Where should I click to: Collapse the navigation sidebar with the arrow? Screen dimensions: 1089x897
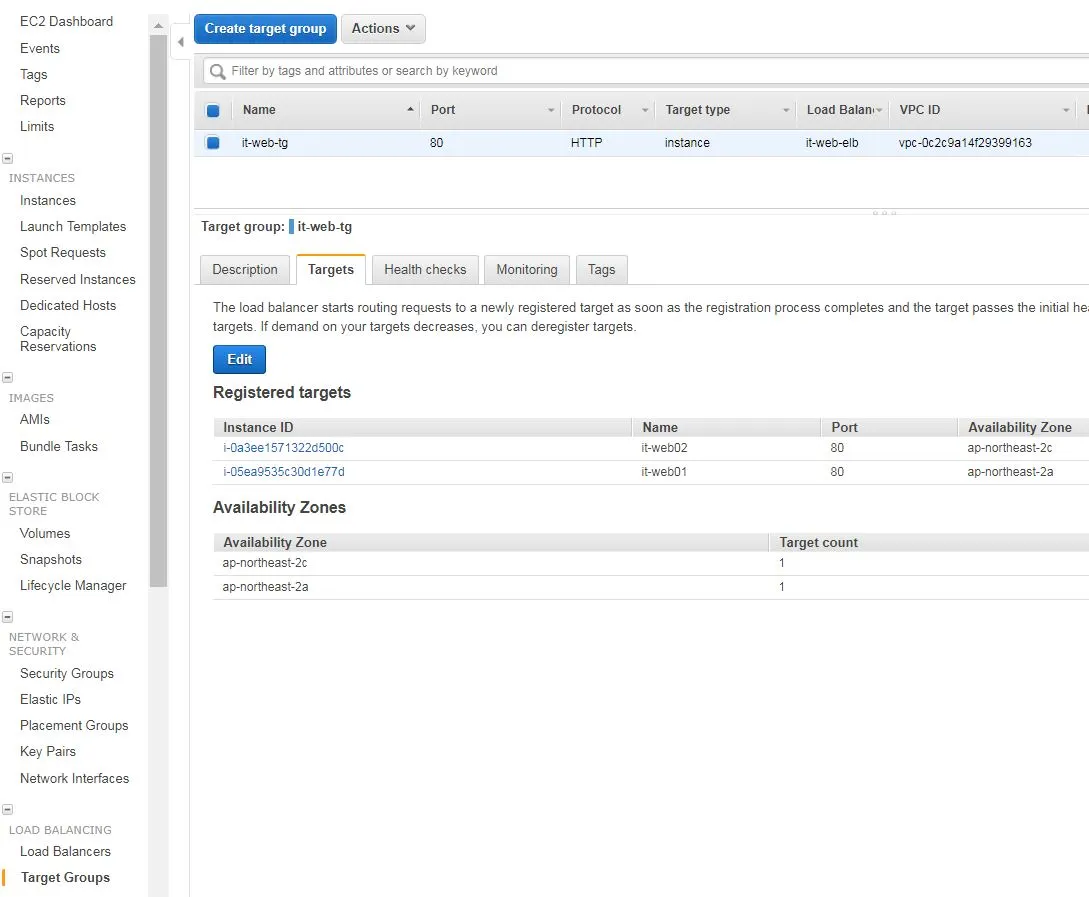[181, 42]
